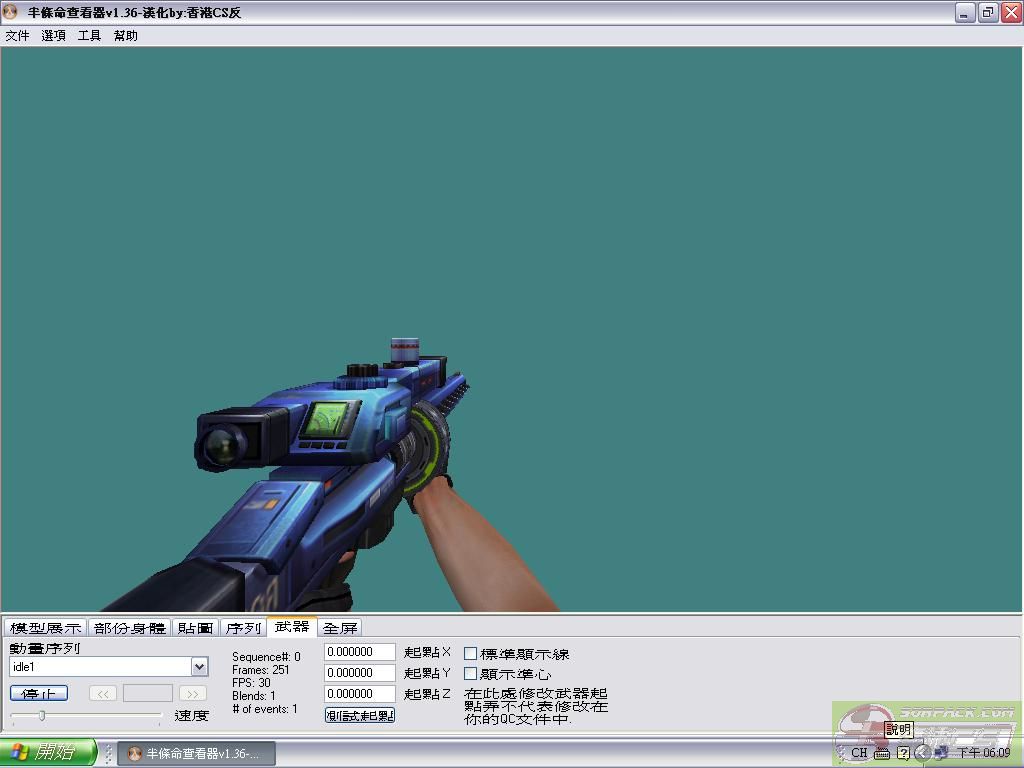Switch to the 模型展示 tab

tap(45, 628)
